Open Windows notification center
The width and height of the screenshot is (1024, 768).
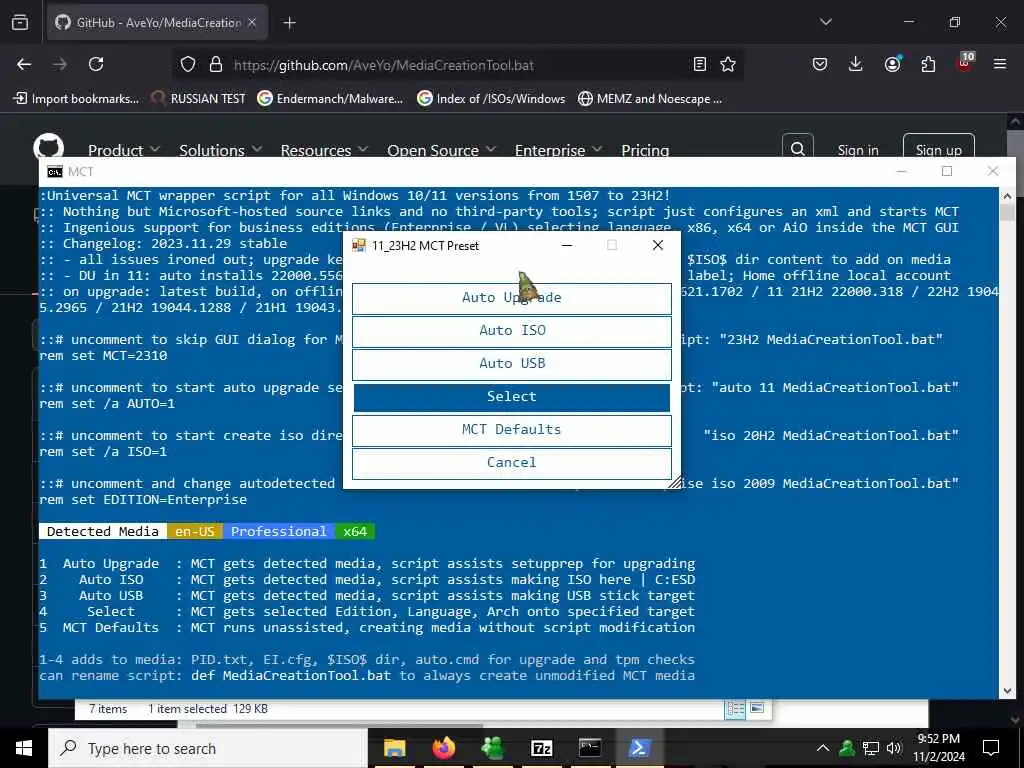[x=991, y=748]
